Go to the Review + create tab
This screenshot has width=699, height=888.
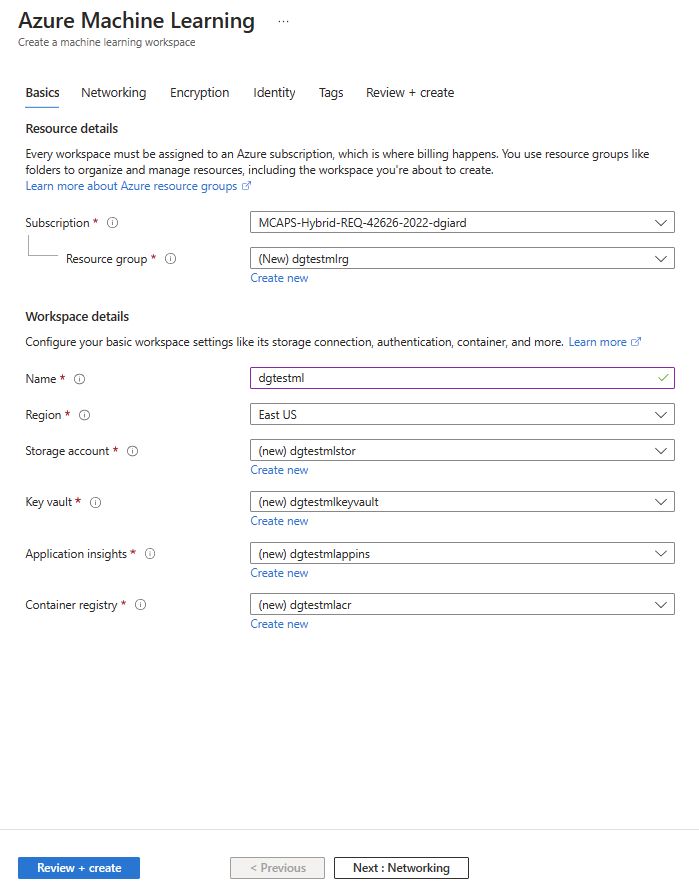(x=410, y=93)
